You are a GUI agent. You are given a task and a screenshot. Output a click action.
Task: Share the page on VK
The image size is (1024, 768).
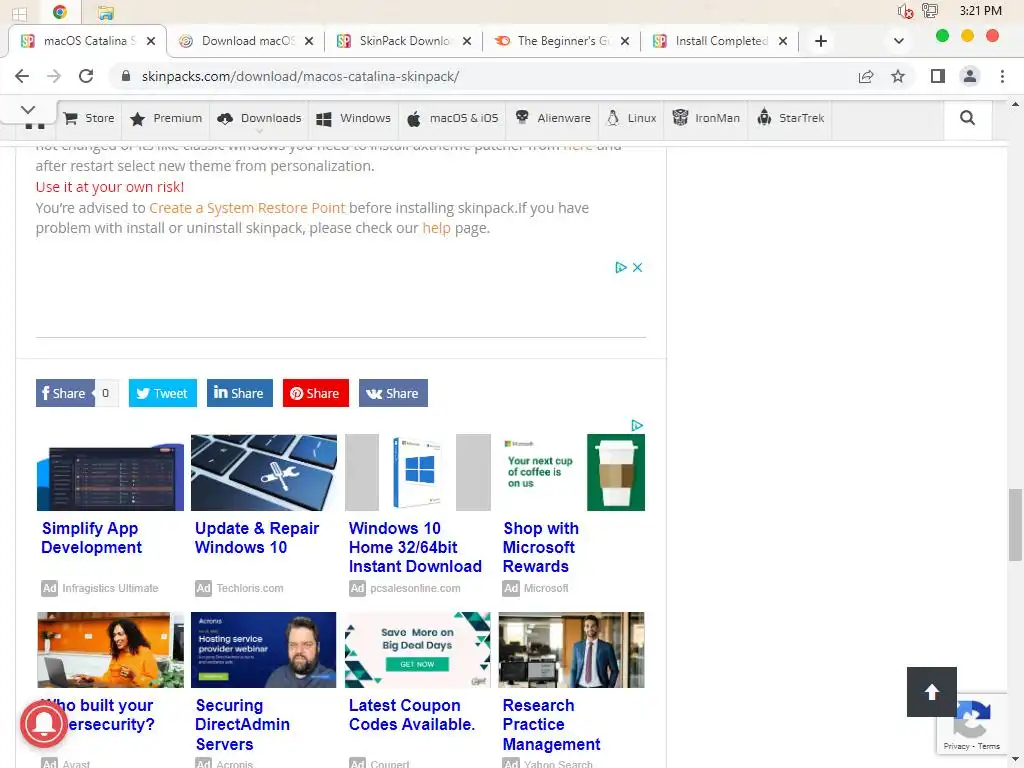(x=393, y=393)
